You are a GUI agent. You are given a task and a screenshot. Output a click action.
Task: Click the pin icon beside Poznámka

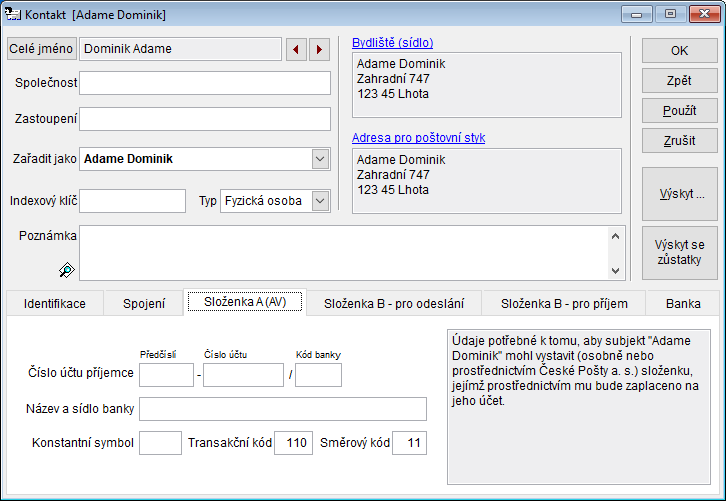point(67,269)
